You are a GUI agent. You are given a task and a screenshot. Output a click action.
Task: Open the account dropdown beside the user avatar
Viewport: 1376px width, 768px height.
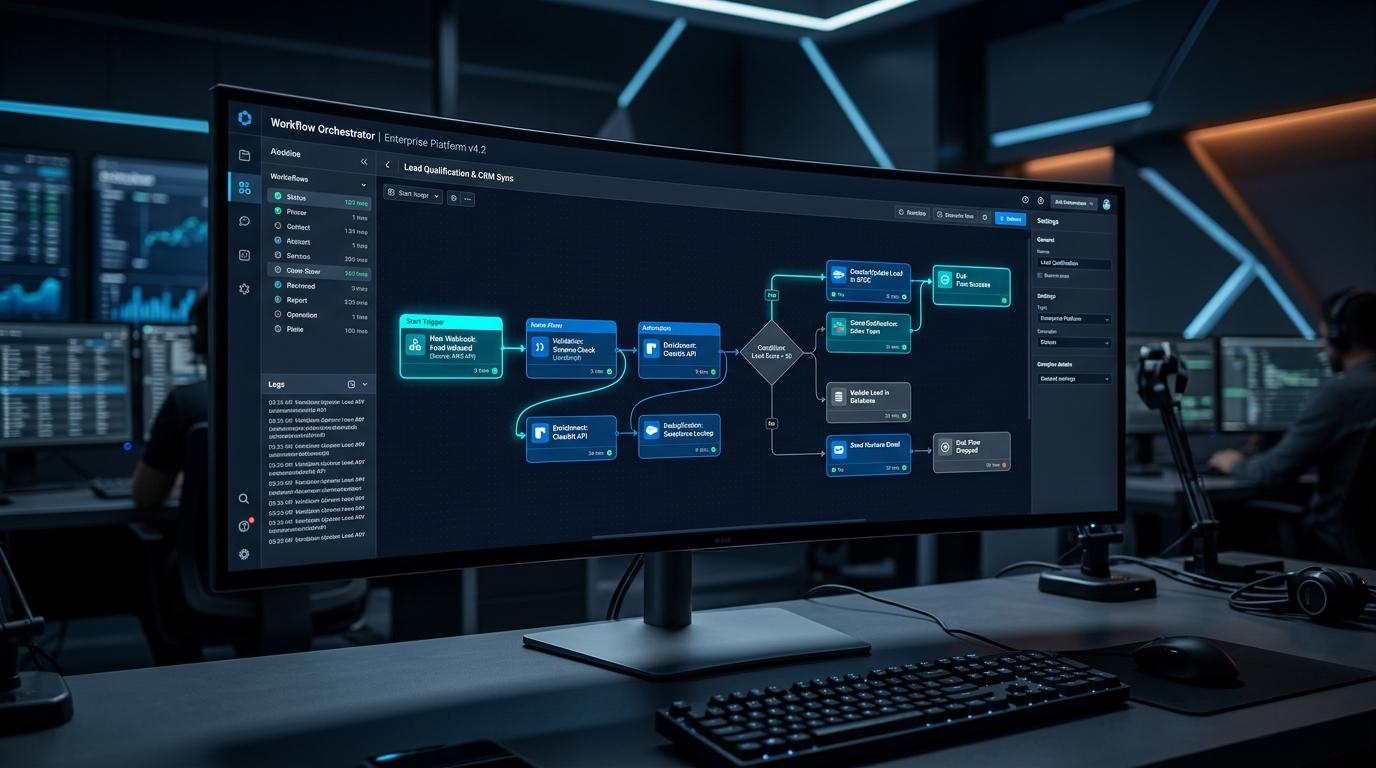[1073, 203]
